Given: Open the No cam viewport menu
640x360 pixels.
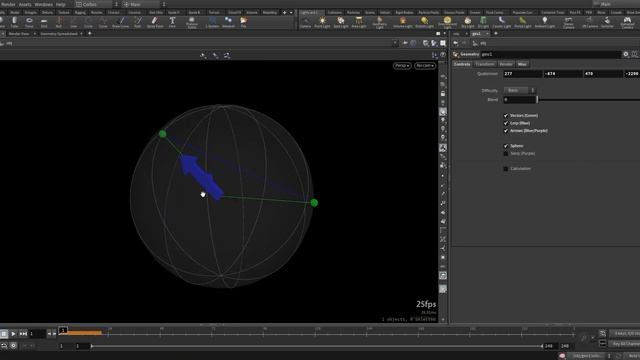Looking at the screenshot, I should coord(425,66).
